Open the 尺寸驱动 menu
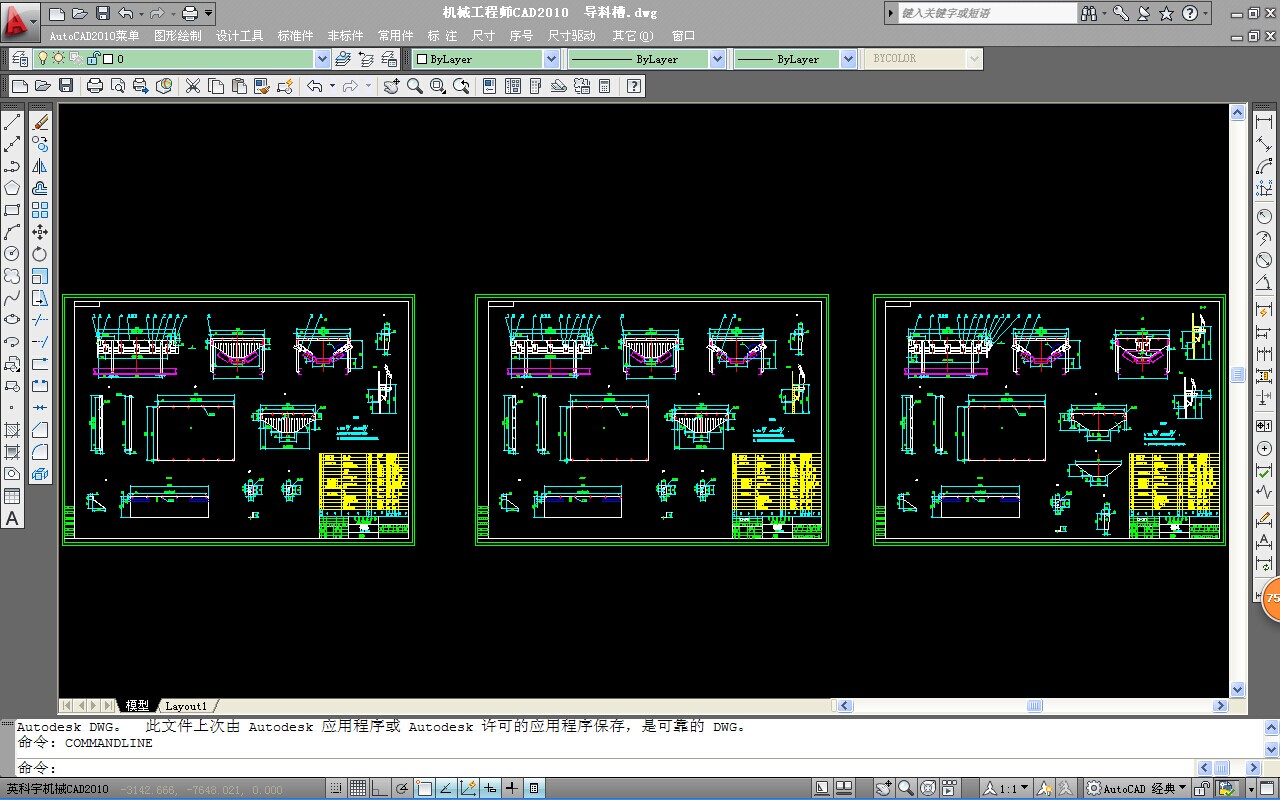 [571, 35]
